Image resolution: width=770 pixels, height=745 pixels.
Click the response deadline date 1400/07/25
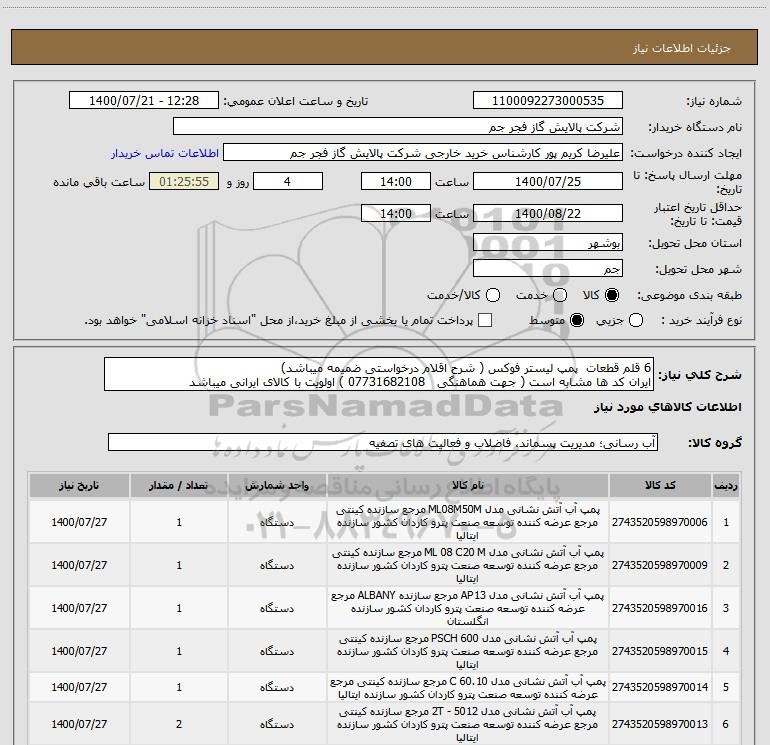tap(548, 181)
